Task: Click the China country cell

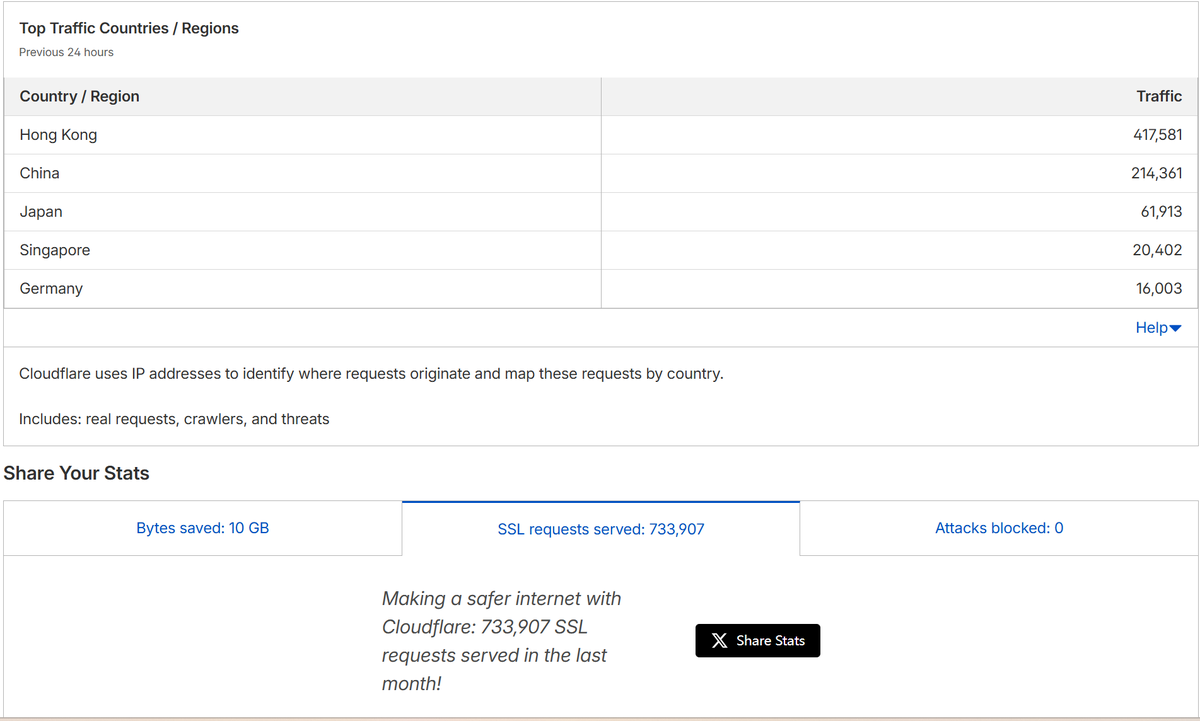Action: (303, 173)
